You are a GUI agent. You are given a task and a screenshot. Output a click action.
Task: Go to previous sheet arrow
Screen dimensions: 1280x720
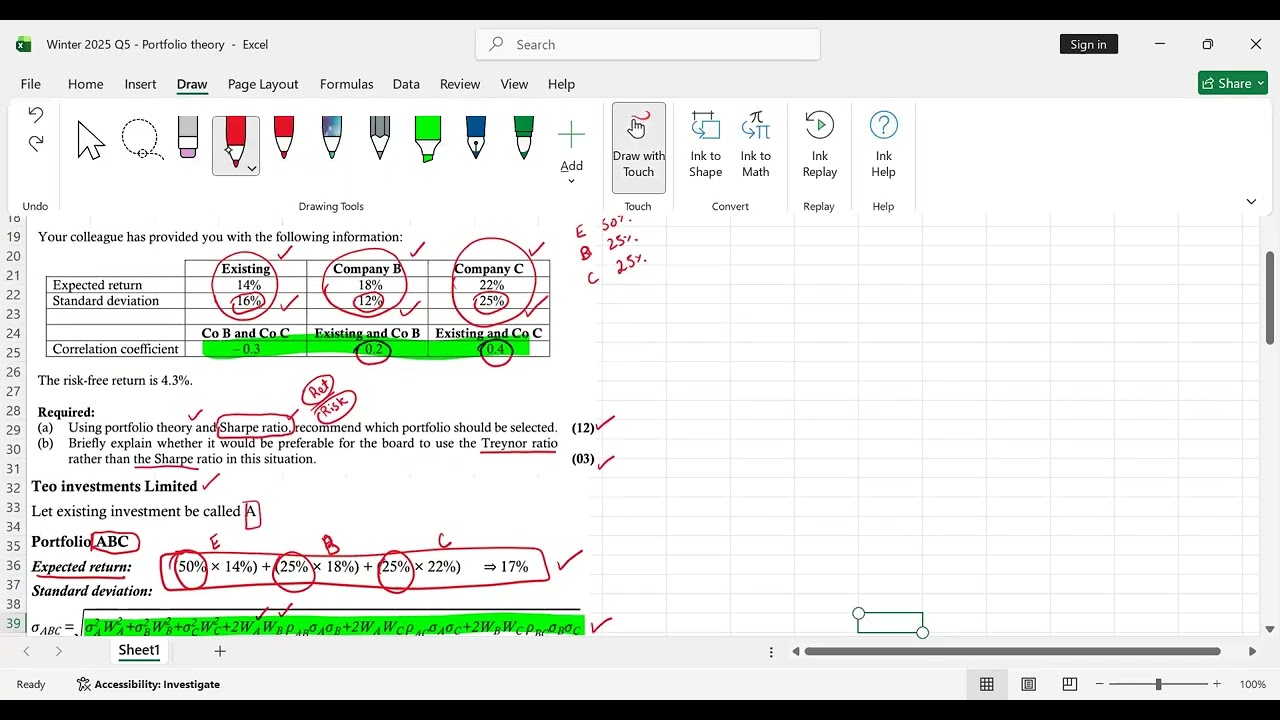27,651
